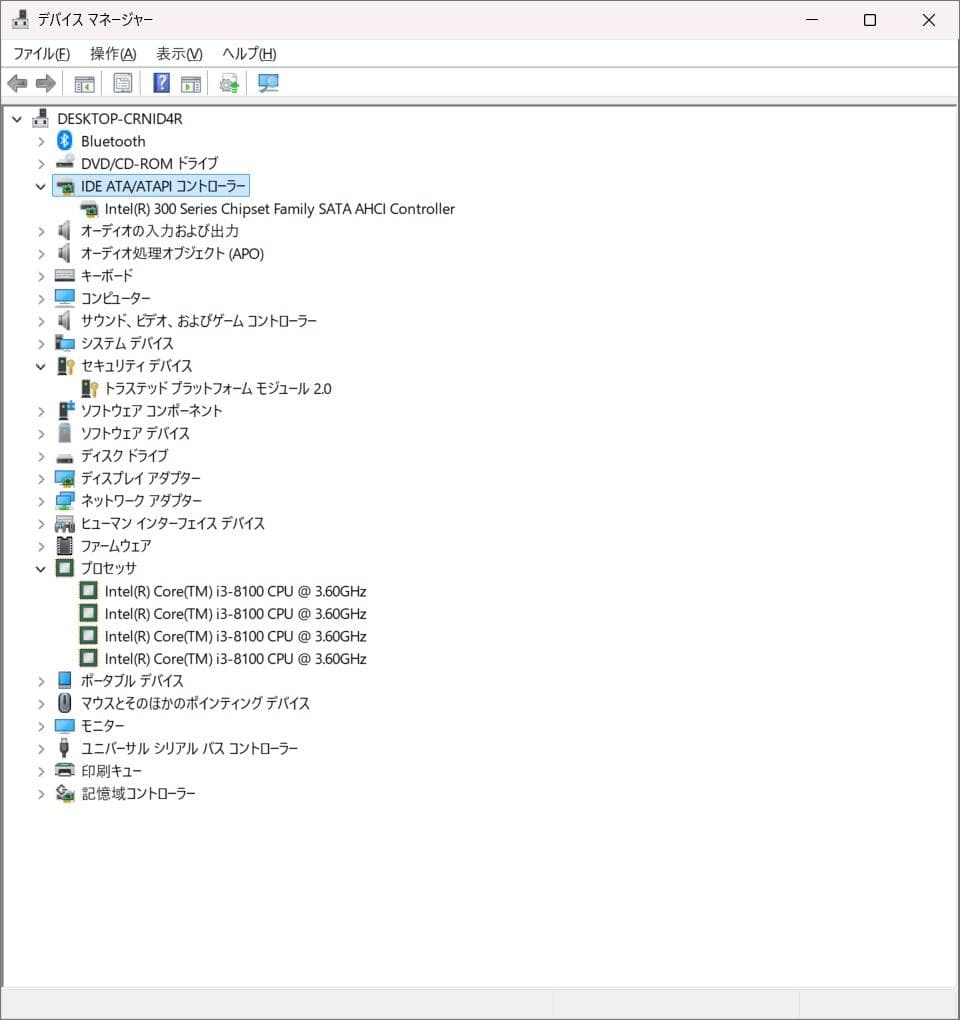
Task: Expand the ディスプレイ アダプター category
Action: coord(41,478)
